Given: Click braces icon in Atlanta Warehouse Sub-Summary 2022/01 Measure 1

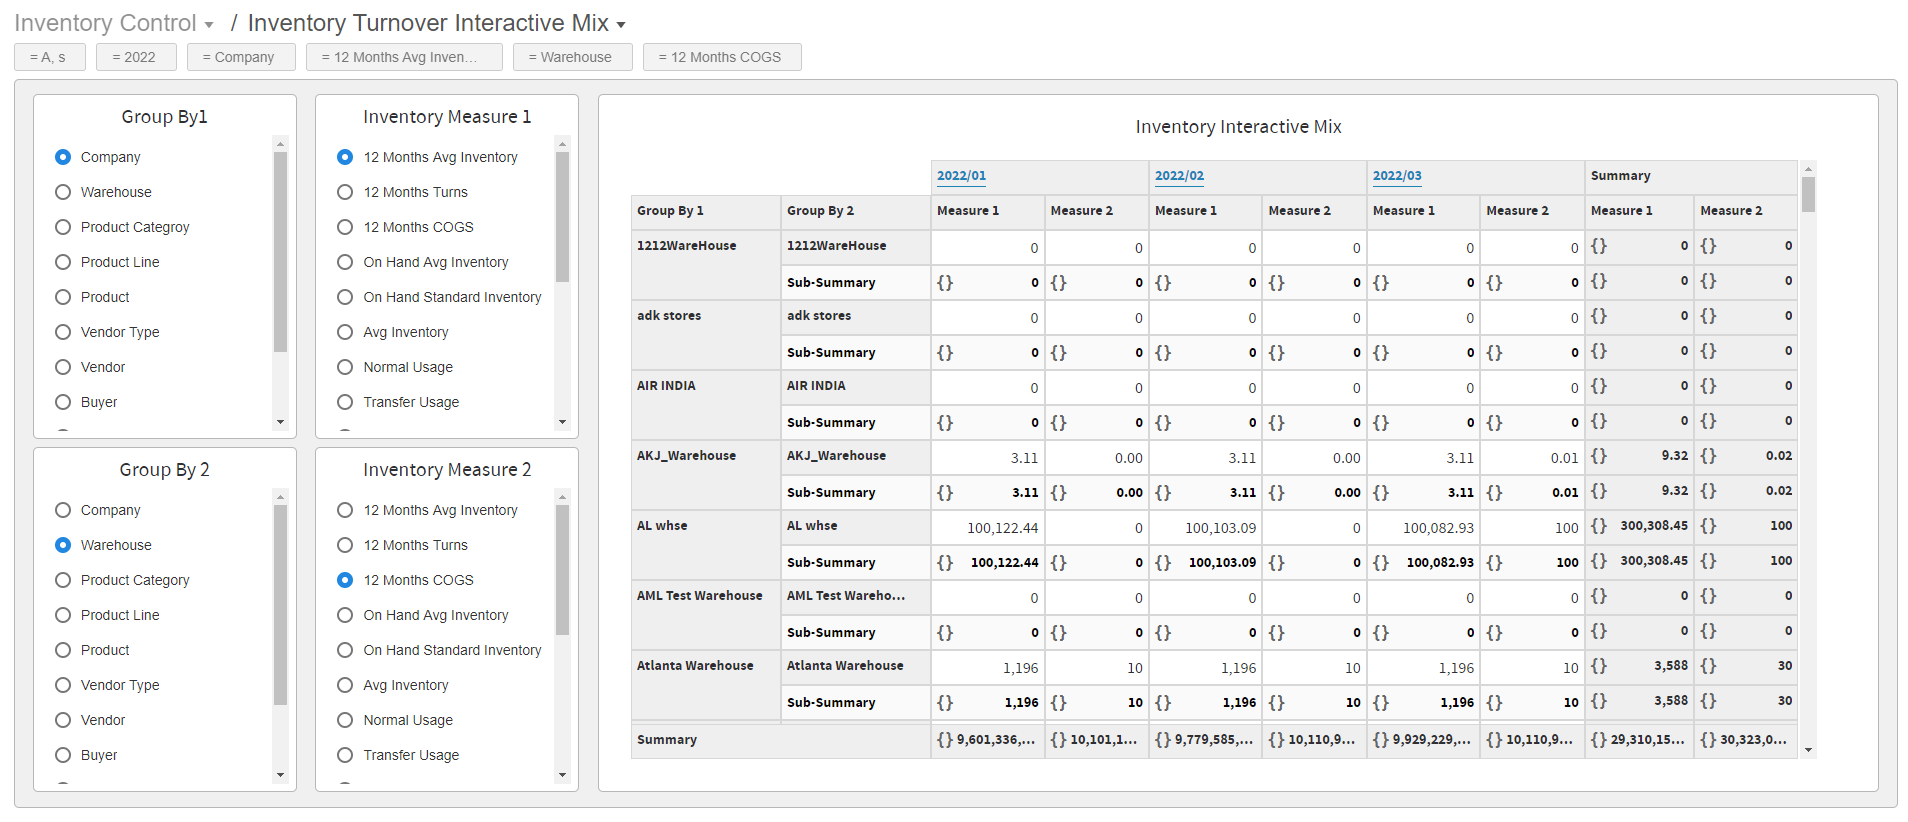Looking at the screenshot, I should click(945, 703).
